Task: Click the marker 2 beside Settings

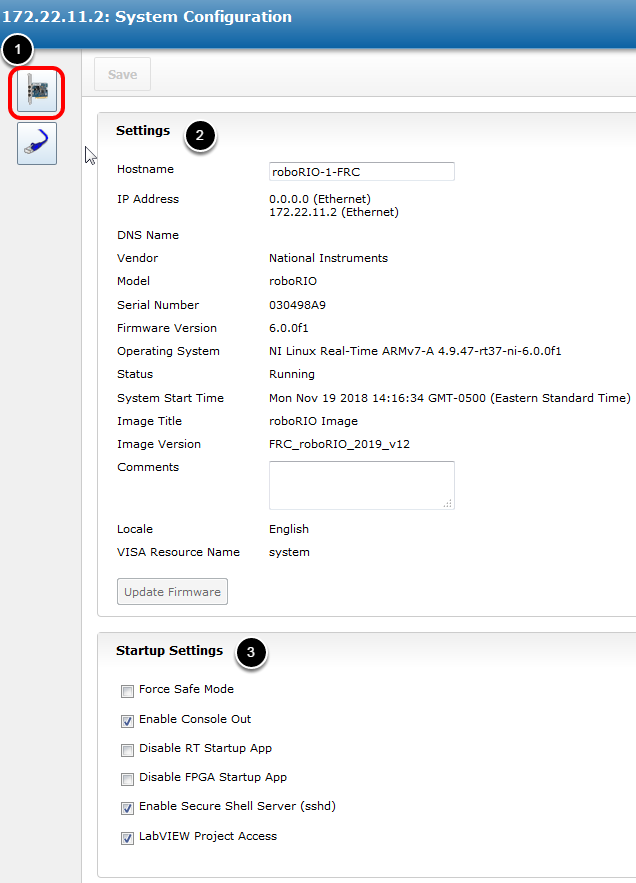Action: coord(201,137)
